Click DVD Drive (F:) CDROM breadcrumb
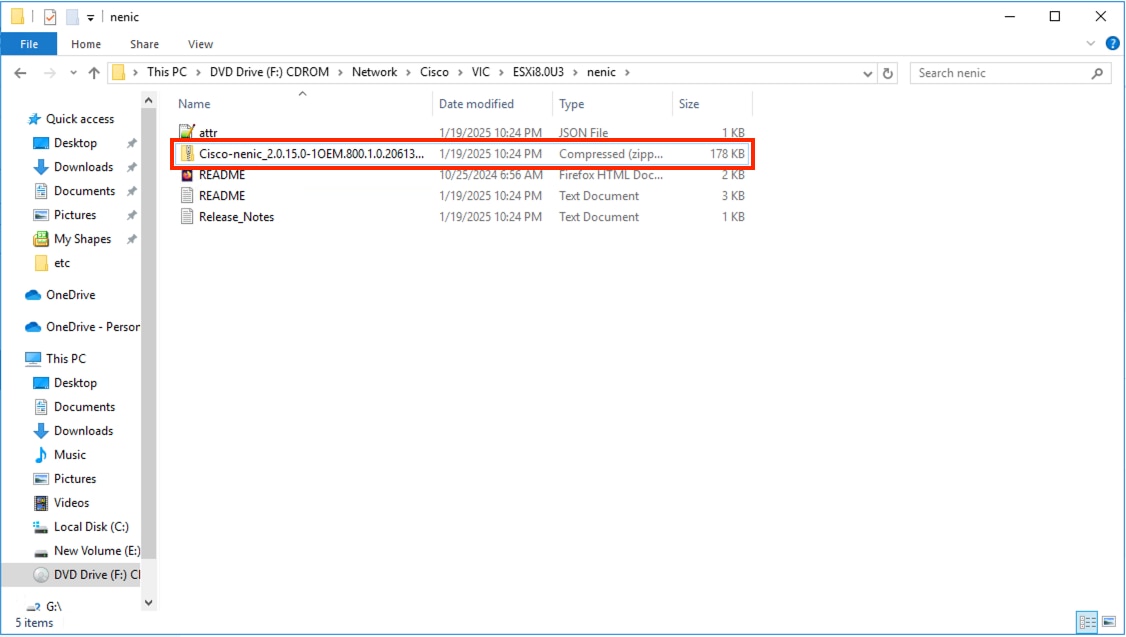Image resolution: width=1126 pixels, height=637 pixels. click(x=269, y=72)
